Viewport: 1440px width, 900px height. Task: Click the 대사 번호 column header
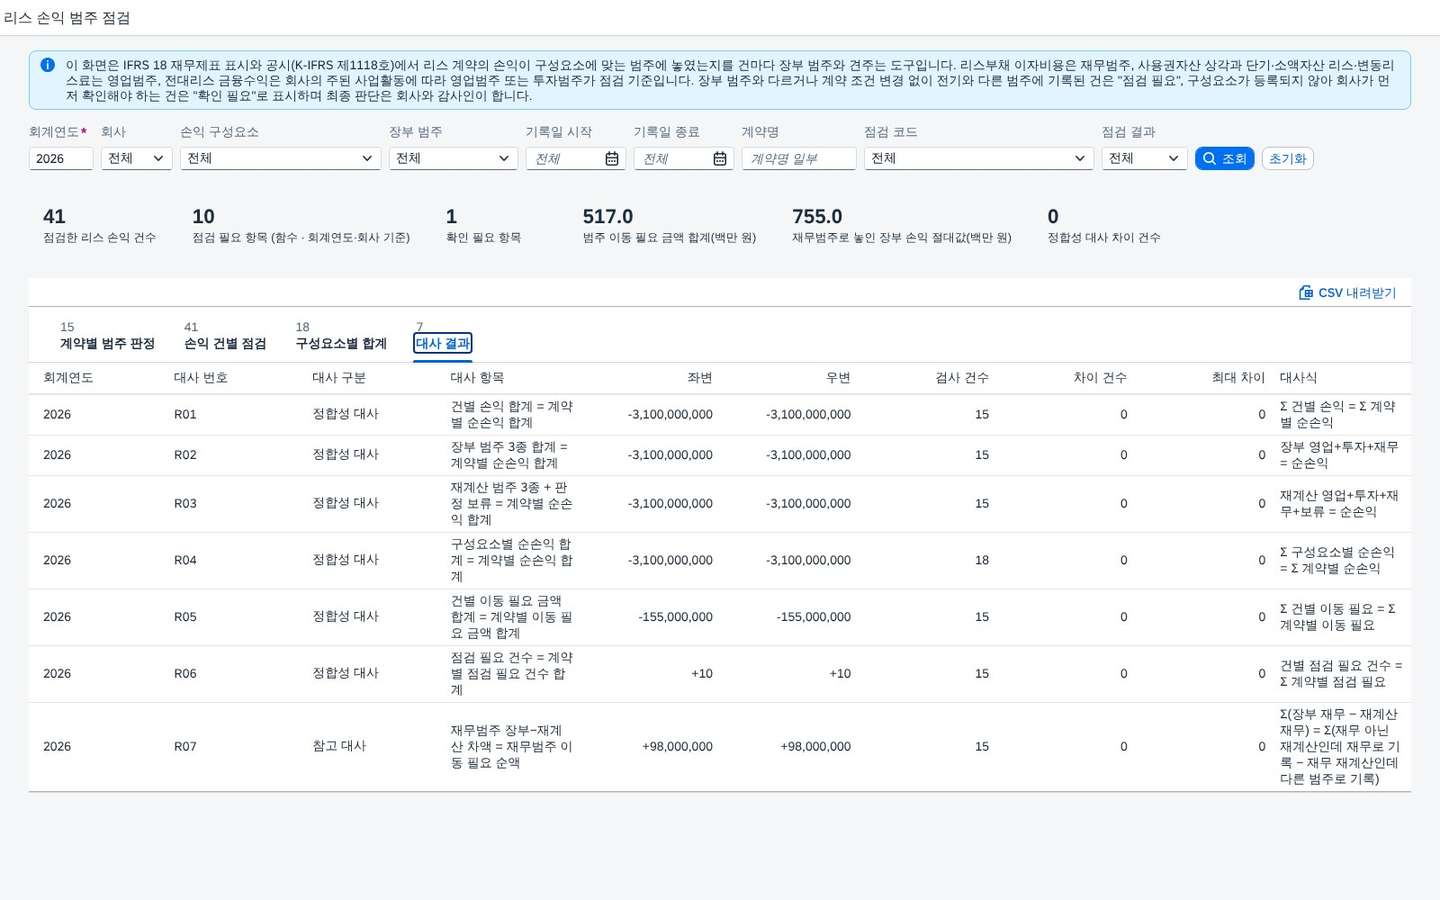coord(201,378)
